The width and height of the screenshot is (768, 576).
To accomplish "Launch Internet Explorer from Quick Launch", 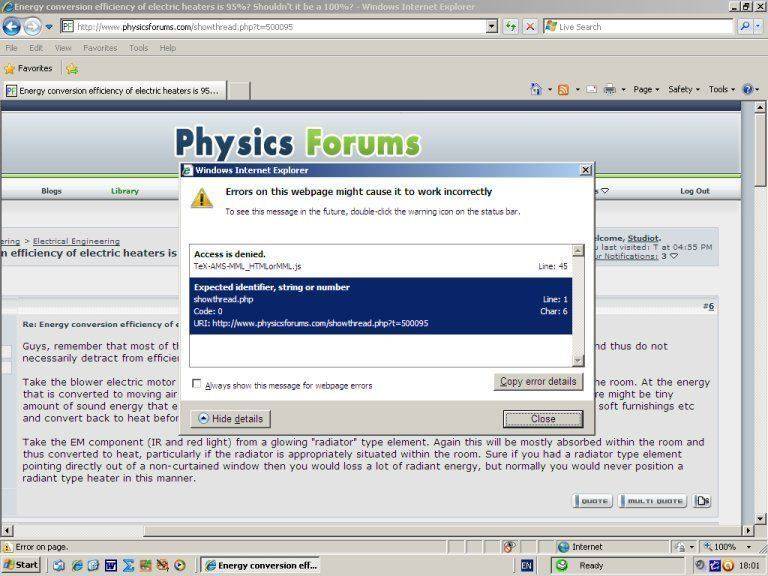I will [x=77, y=565].
